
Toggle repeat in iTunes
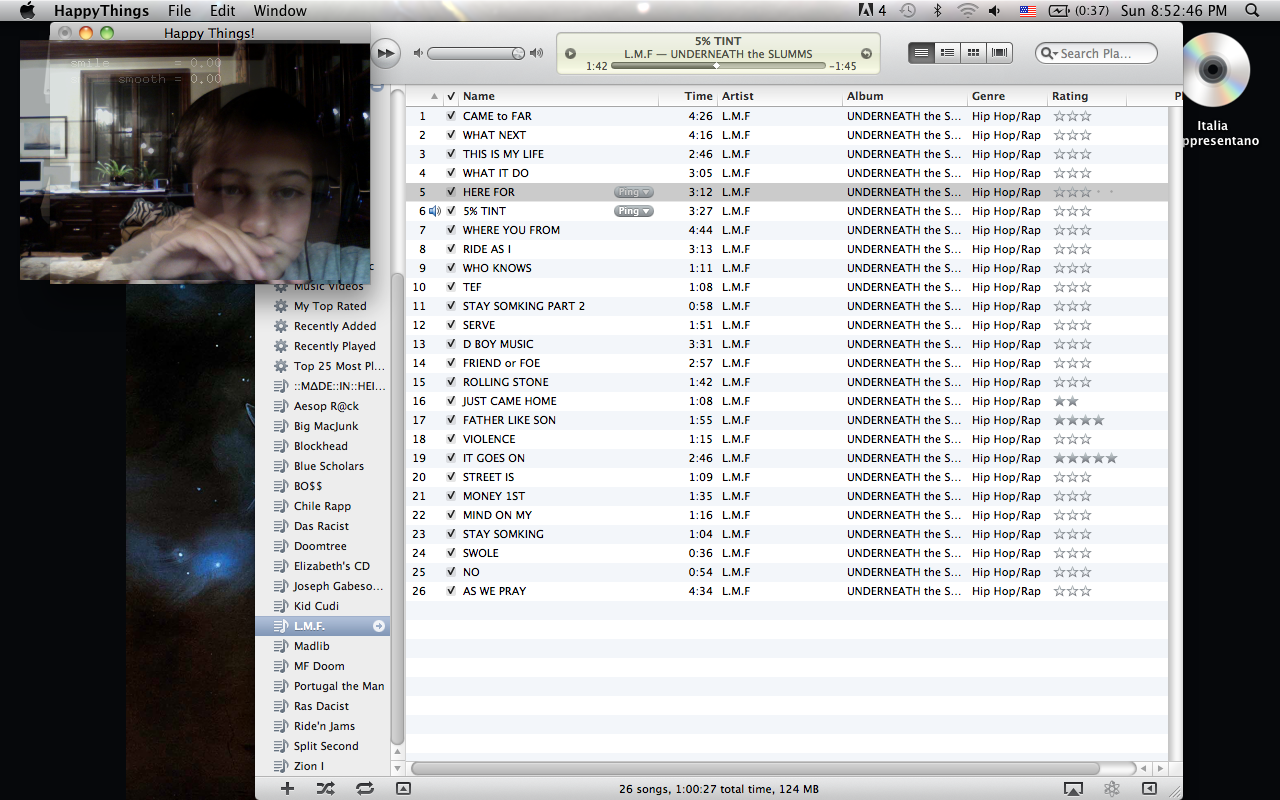[365, 788]
